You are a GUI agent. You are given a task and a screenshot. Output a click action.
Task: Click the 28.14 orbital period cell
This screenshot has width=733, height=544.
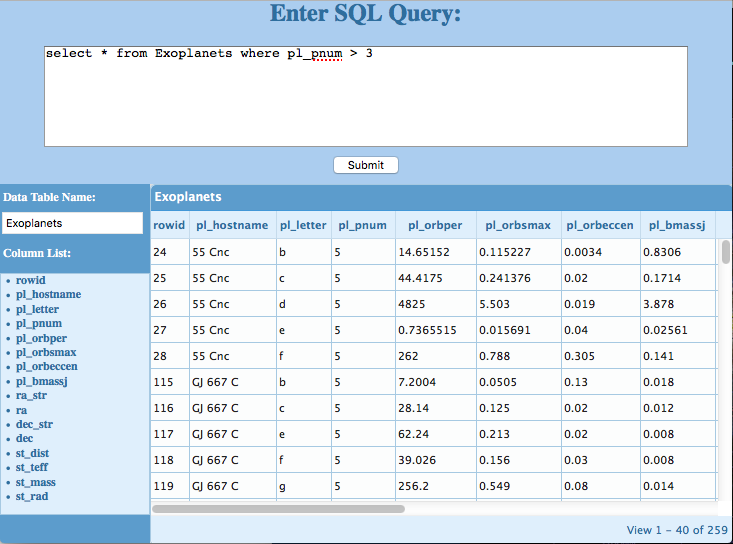[436, 408]
